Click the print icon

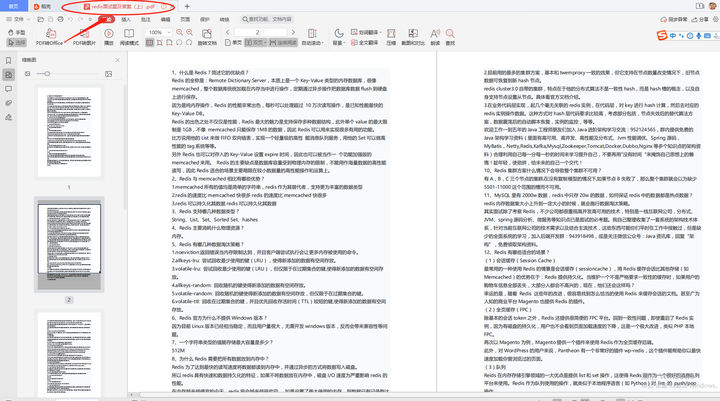pyautogui.click(x=60, y=19)
